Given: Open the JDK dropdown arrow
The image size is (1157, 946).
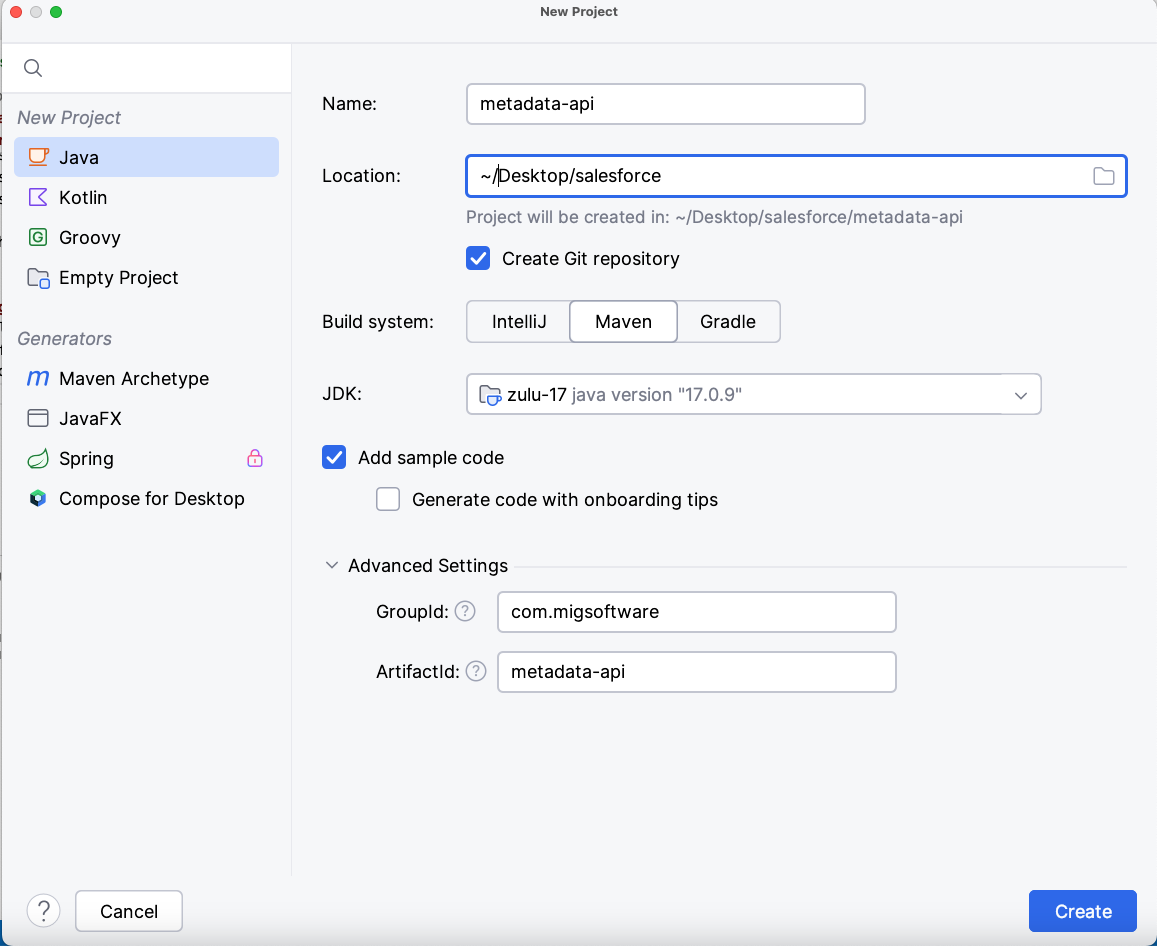Looking at the screenshot, I should [1020, 395].
